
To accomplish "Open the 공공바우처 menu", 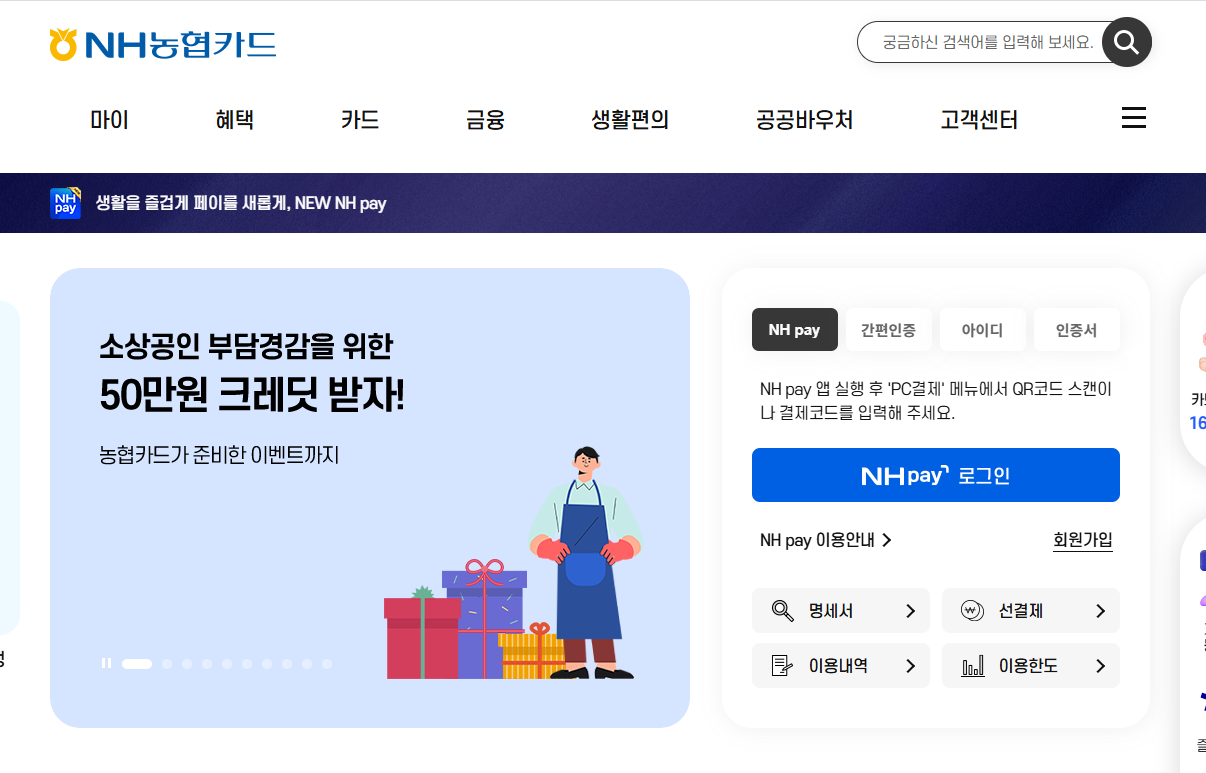I will click(804, 120).
